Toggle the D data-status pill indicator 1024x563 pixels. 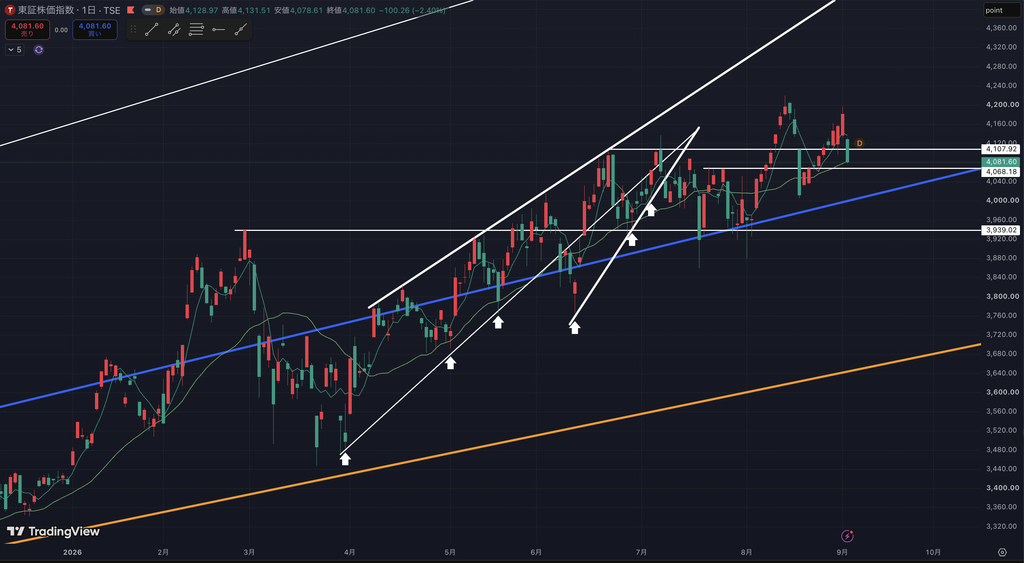coord(153,10)
